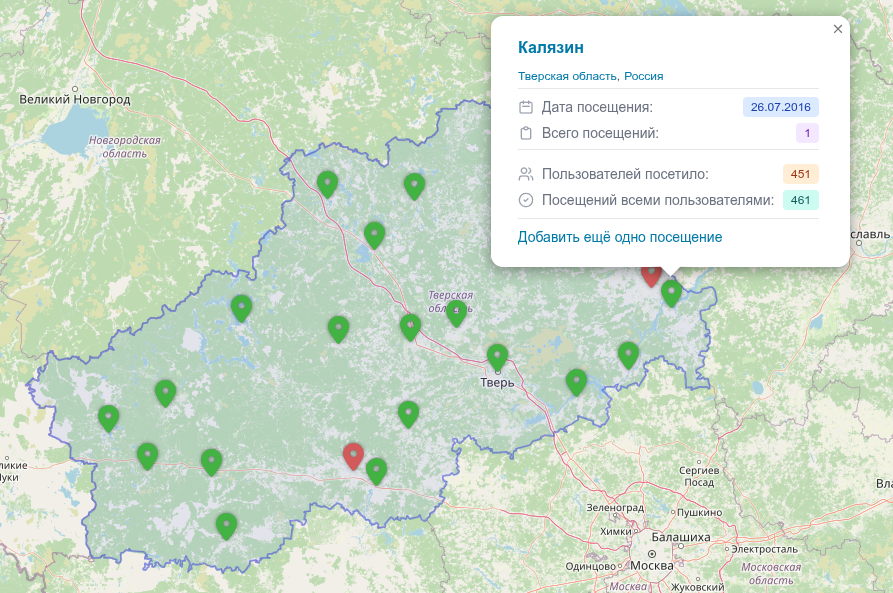This screenshot has width=893, height=593.
Task: Open the Россия link in the popup
Action: 644,76
